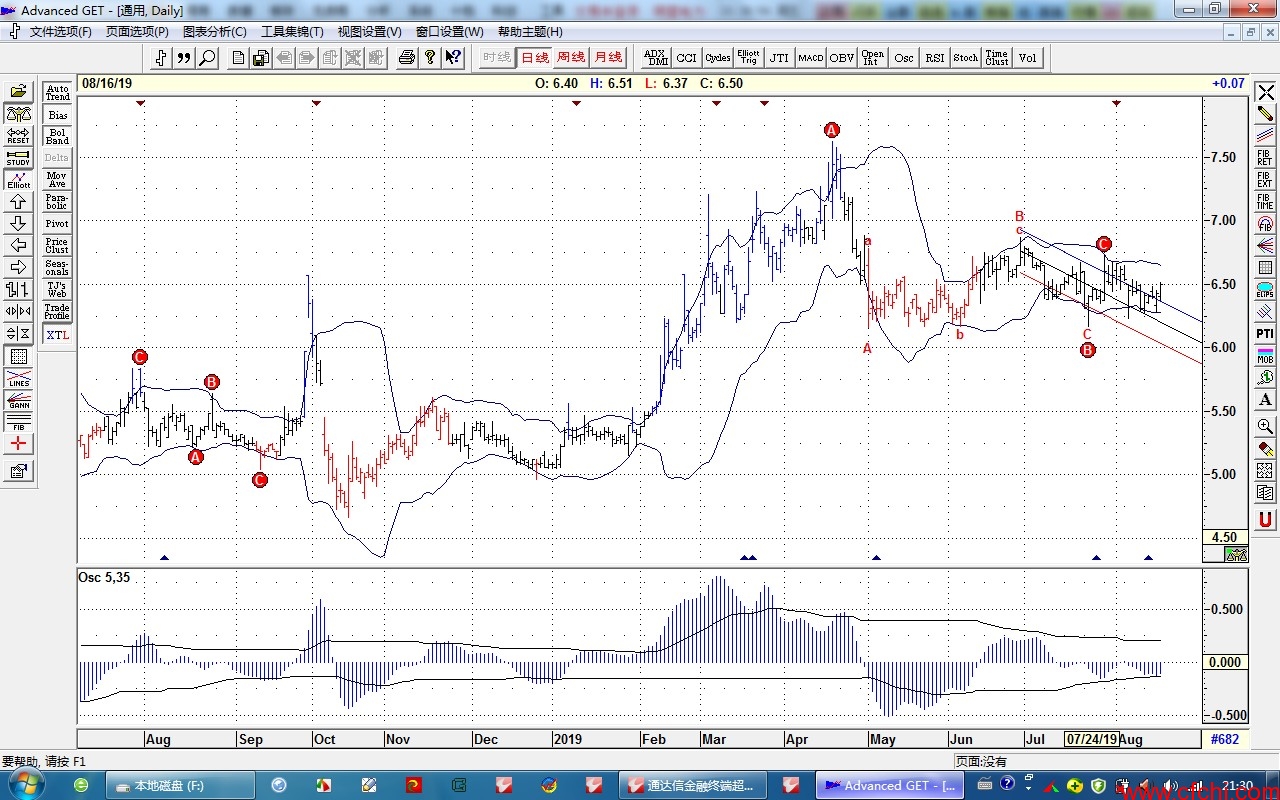
Task: Switch to 周线 weekly chart
Action: [571, 58]
